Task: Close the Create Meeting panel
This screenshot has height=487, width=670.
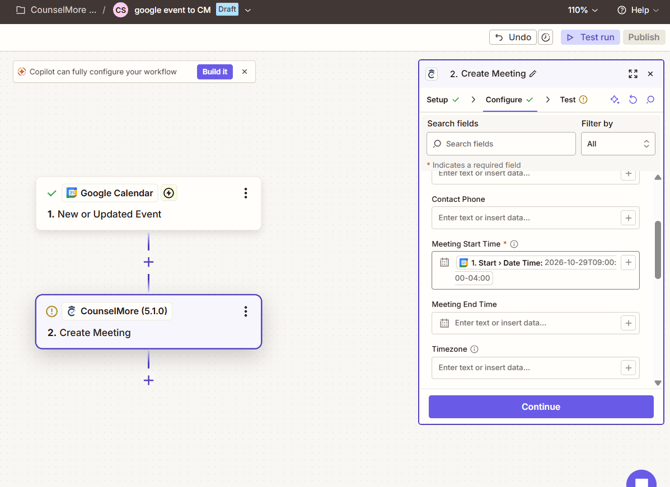Action: tap(650, 74)
